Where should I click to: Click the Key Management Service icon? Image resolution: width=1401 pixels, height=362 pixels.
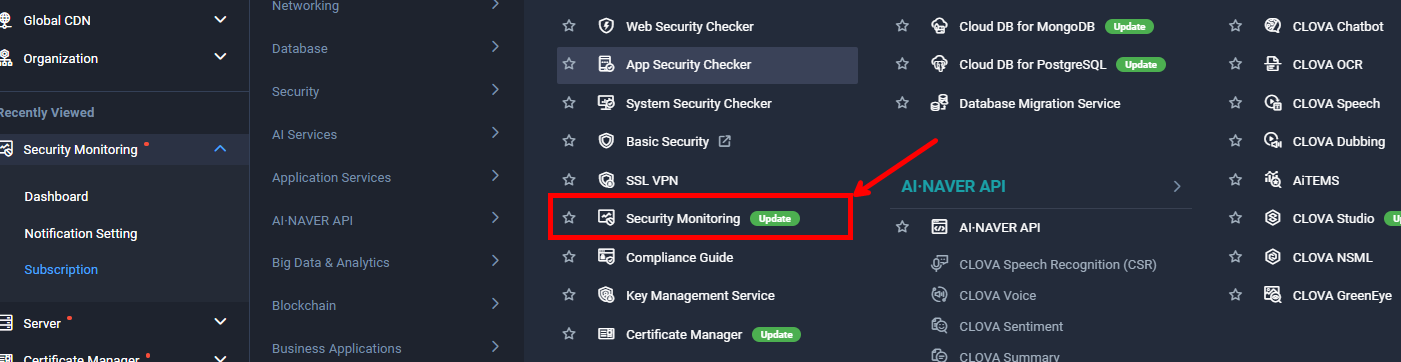(606, 295)
